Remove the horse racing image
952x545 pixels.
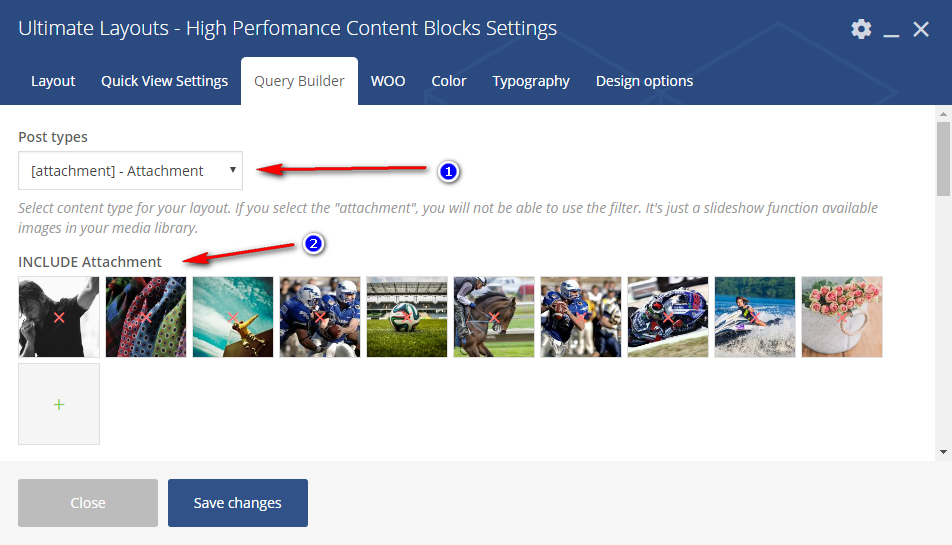click(494, 317)
